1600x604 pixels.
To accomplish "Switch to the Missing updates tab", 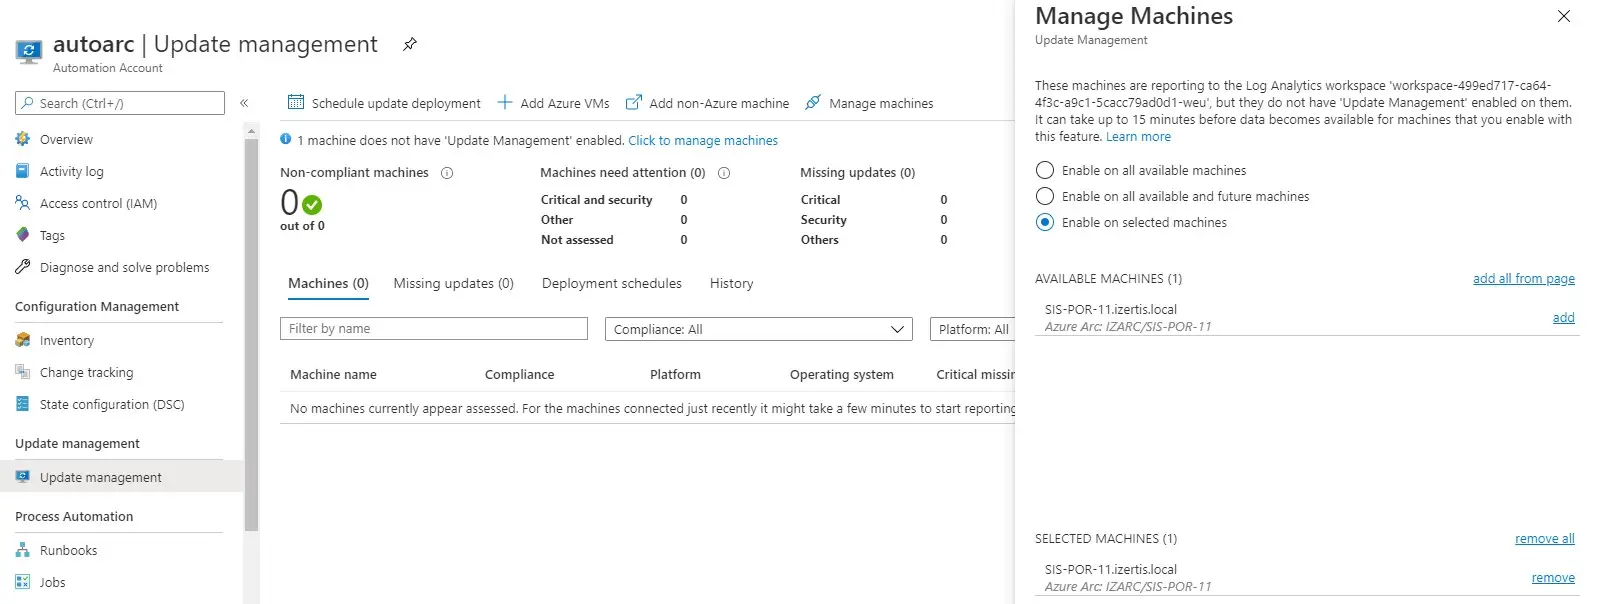I will 453,283.
